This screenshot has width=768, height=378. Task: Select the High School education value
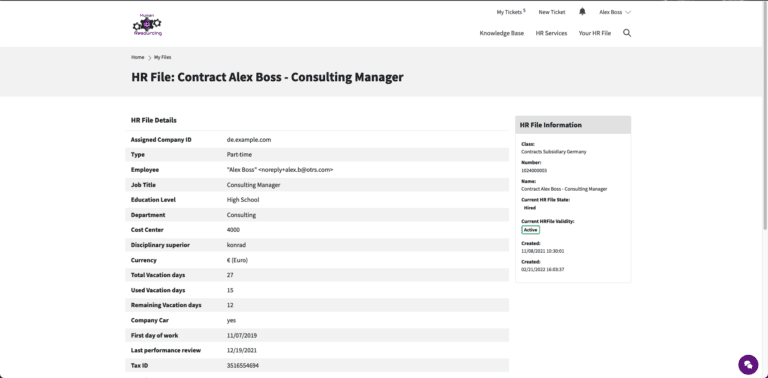click(243, 200)
